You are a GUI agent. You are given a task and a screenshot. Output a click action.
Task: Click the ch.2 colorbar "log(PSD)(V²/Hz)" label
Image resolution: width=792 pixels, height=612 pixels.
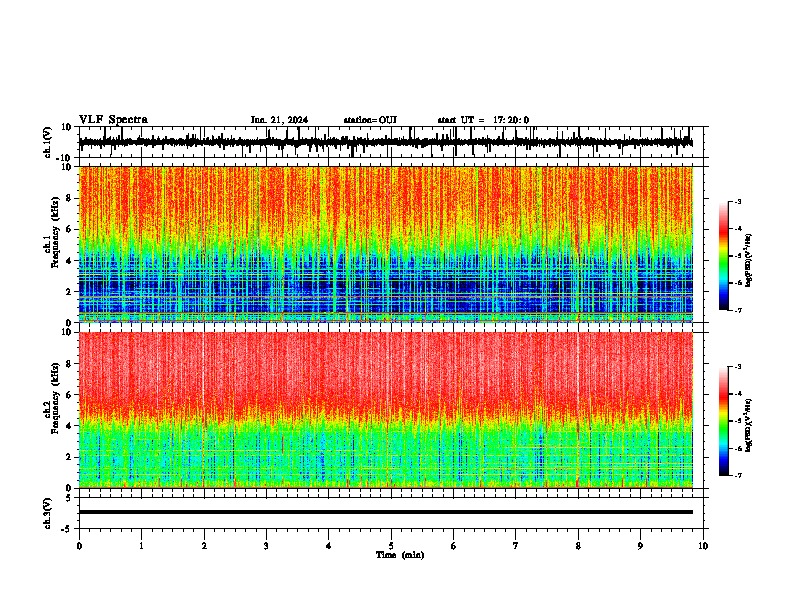point(749,426)
